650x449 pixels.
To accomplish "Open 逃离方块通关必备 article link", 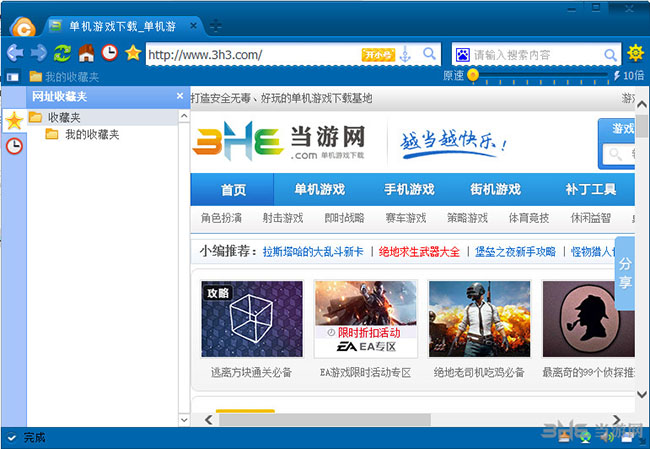I will 251,372.
